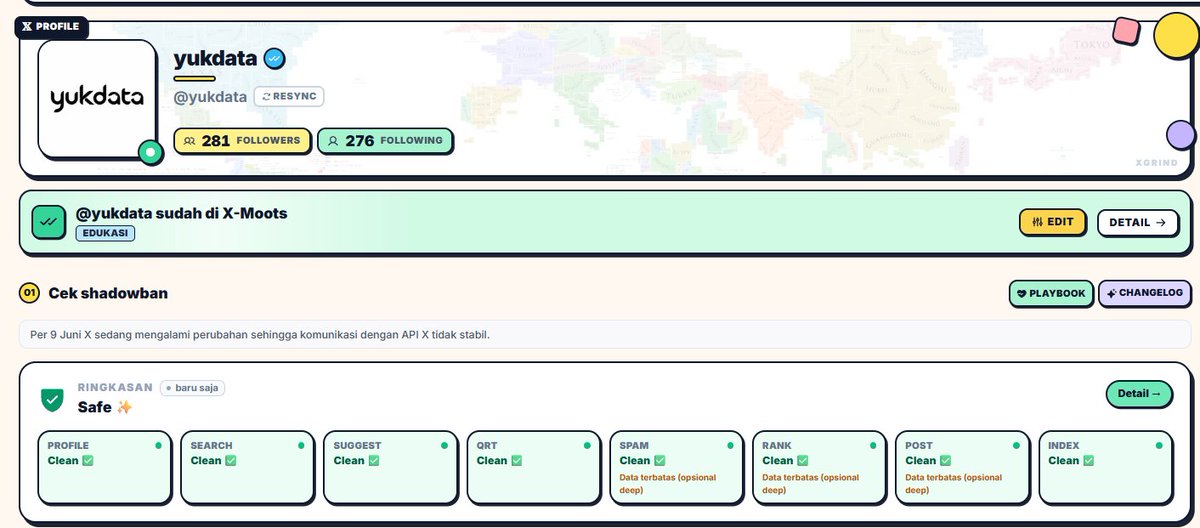Click the Cek shadowban heading
This screenshot has height=528, width=1200.
(x=108, y=293)
